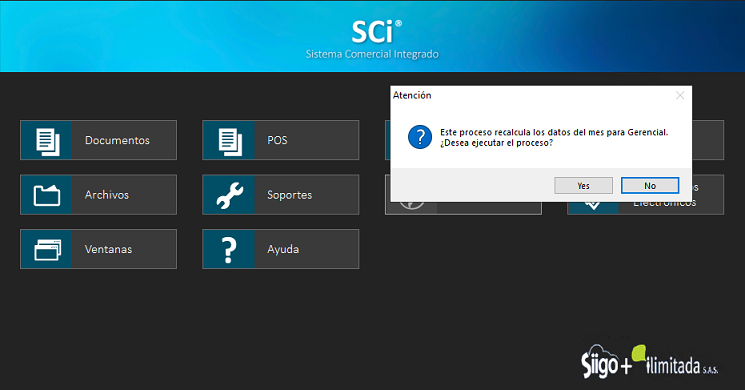Open the Archivos menu tile
The width and height of the screenshot is (745, 390).
tap(98, 195)
